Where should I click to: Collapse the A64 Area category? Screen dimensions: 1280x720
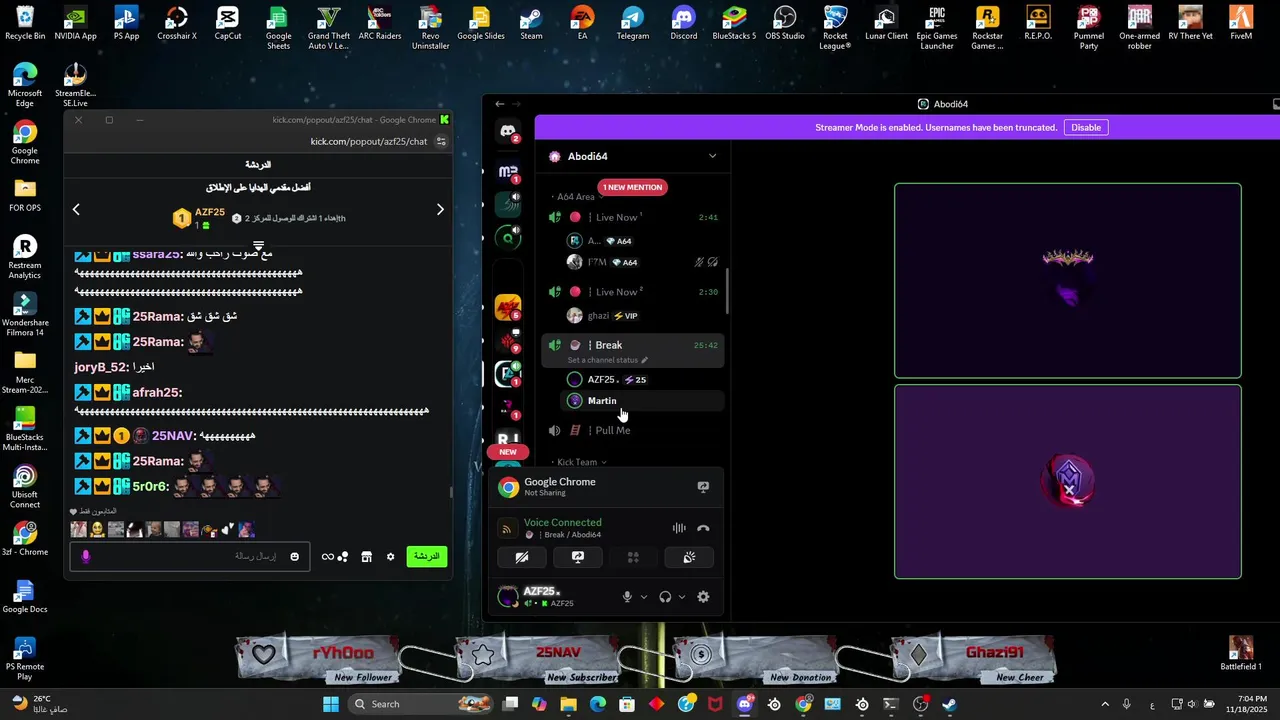576,197
